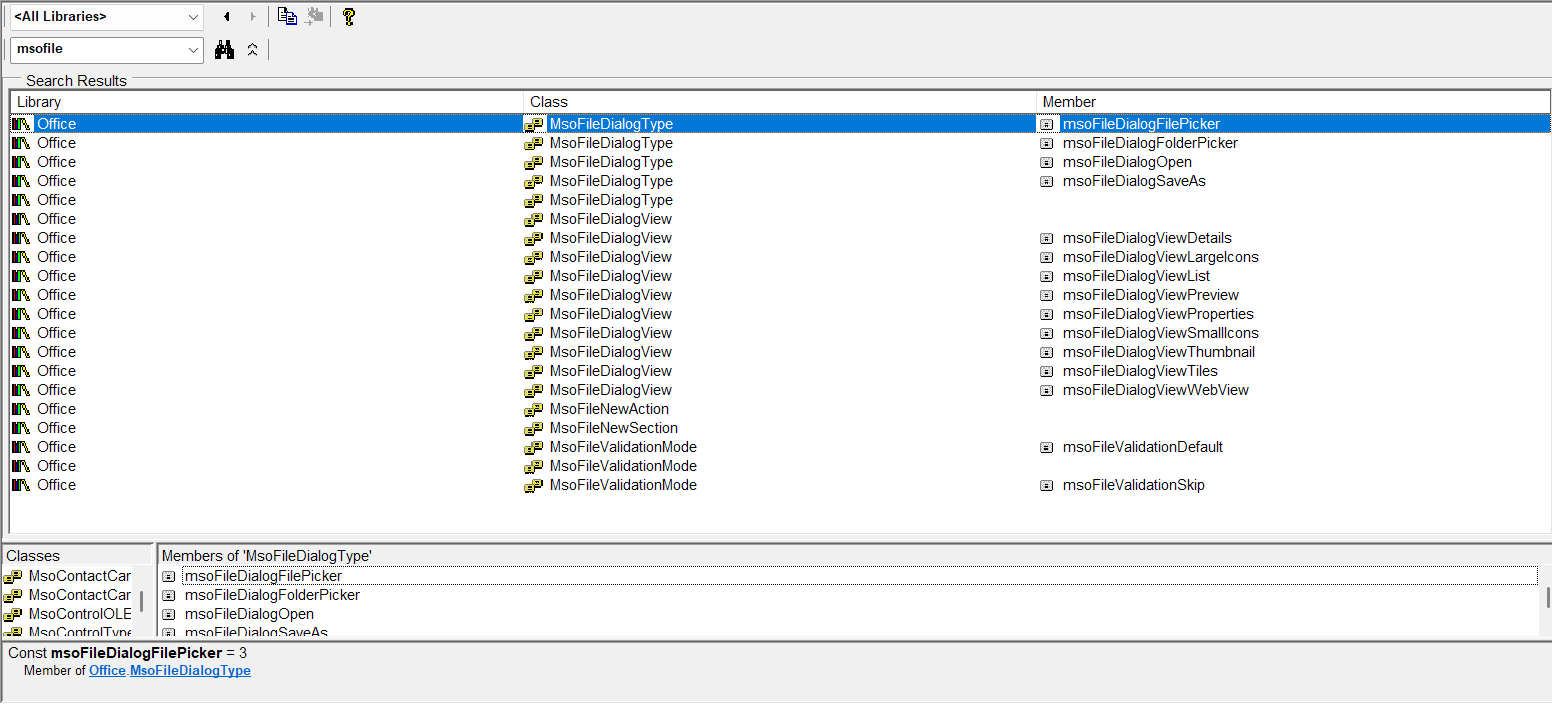Screen dimensions: 1552x704
Task: Select the msoFileDialogViewPreview result
Action: pos(1151,295)
